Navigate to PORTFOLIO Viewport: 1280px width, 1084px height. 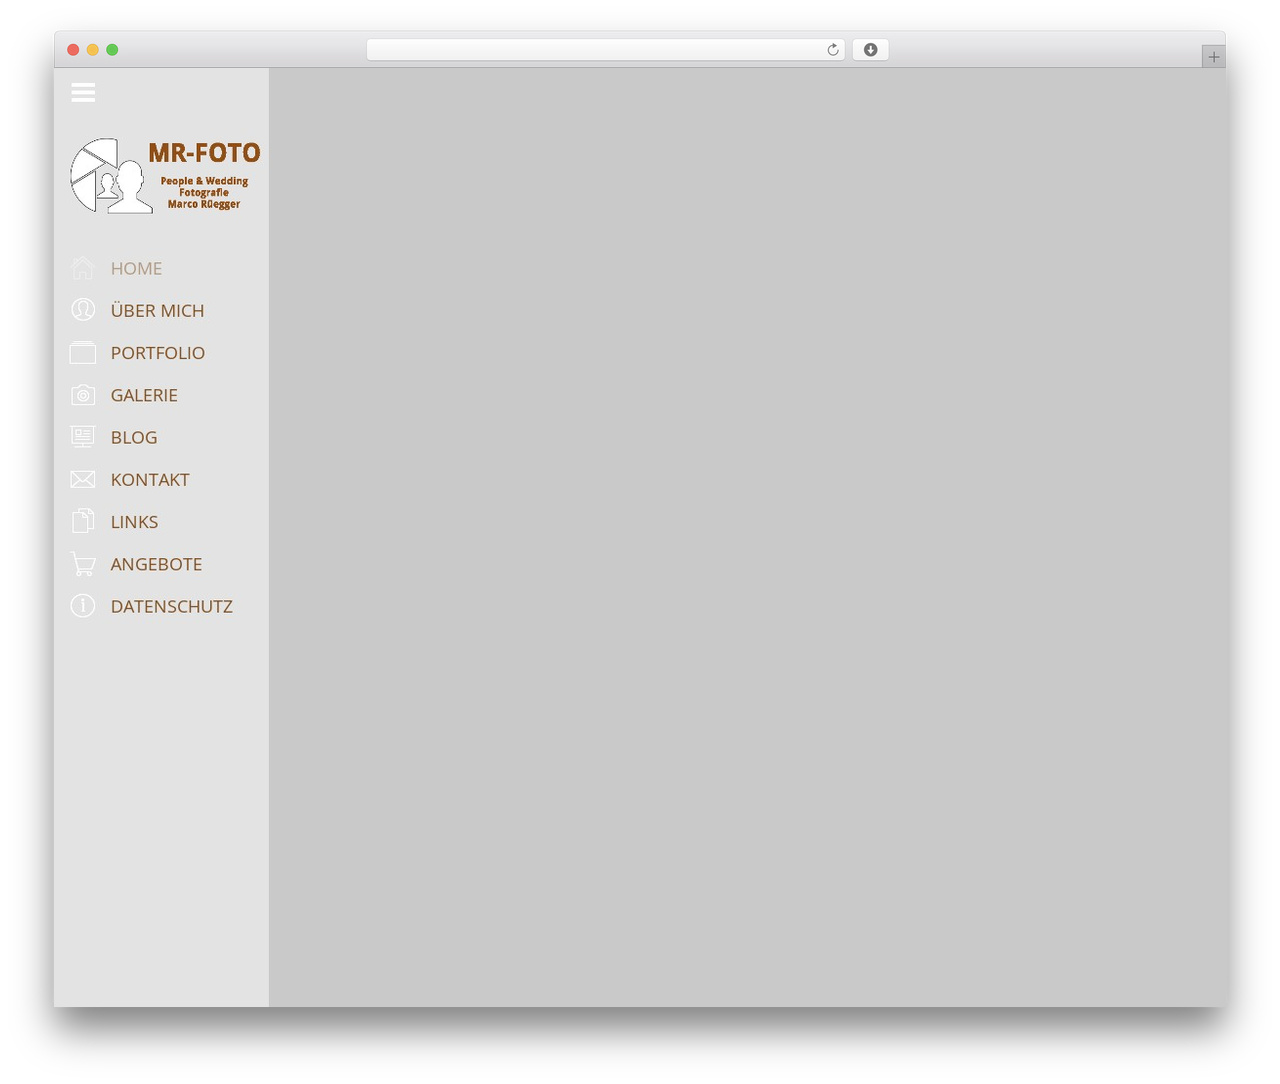point(158,353)
